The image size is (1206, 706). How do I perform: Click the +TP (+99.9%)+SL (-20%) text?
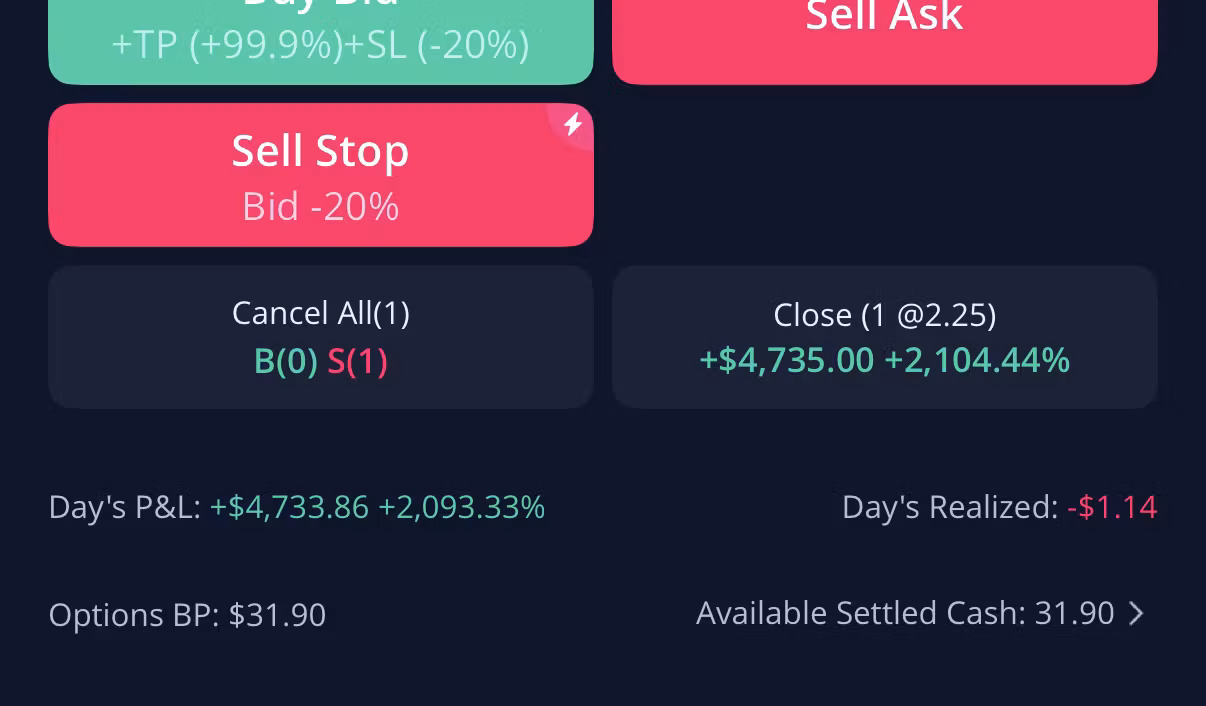tap(320, 45)
